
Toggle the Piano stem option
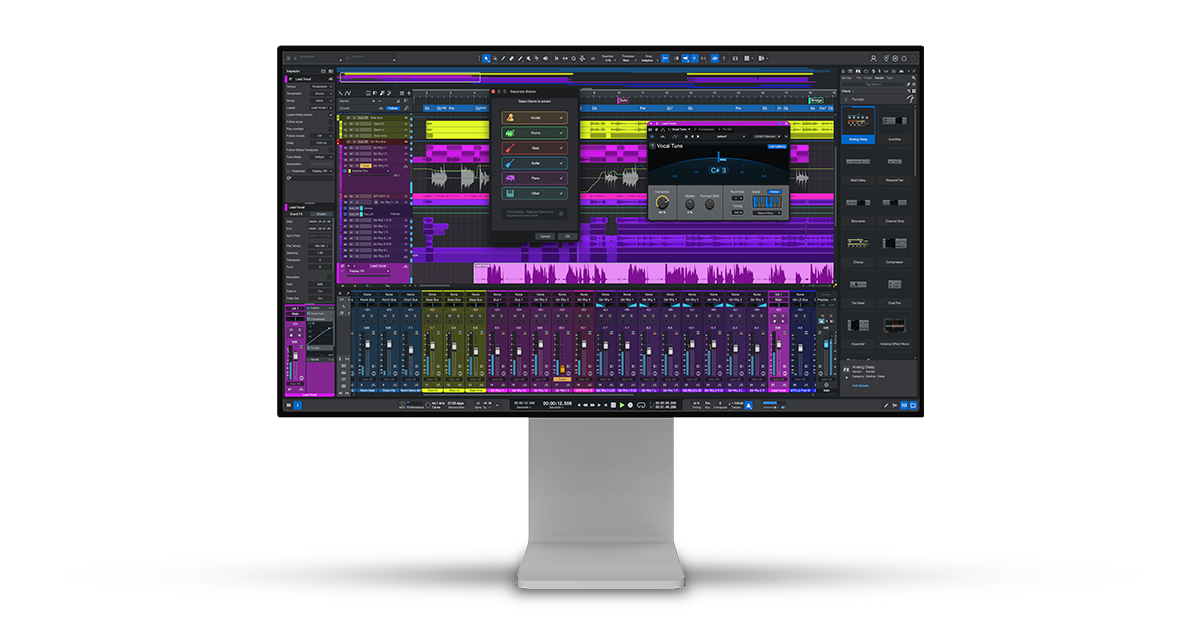click(x=535, y=178)
